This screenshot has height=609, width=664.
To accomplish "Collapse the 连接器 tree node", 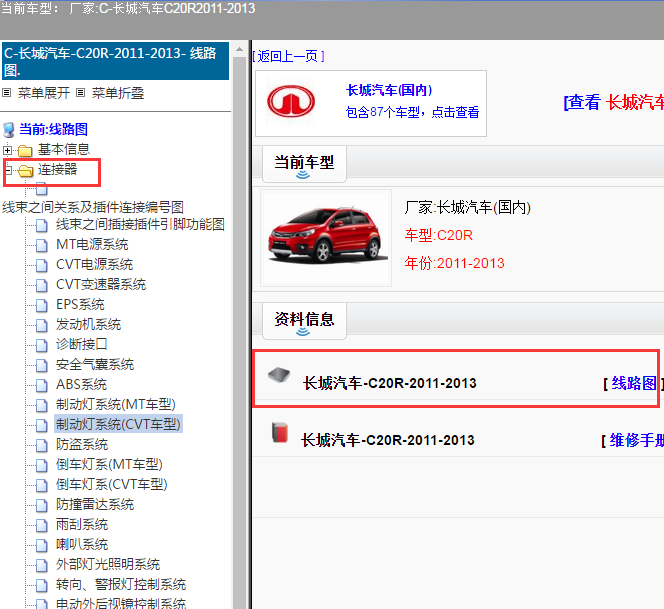I will 7,170.
